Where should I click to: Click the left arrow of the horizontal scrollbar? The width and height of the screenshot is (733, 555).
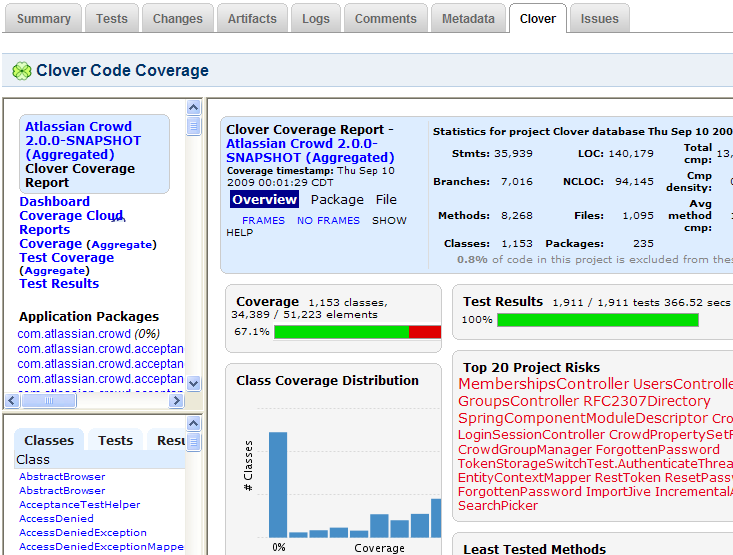coord(12,400)
